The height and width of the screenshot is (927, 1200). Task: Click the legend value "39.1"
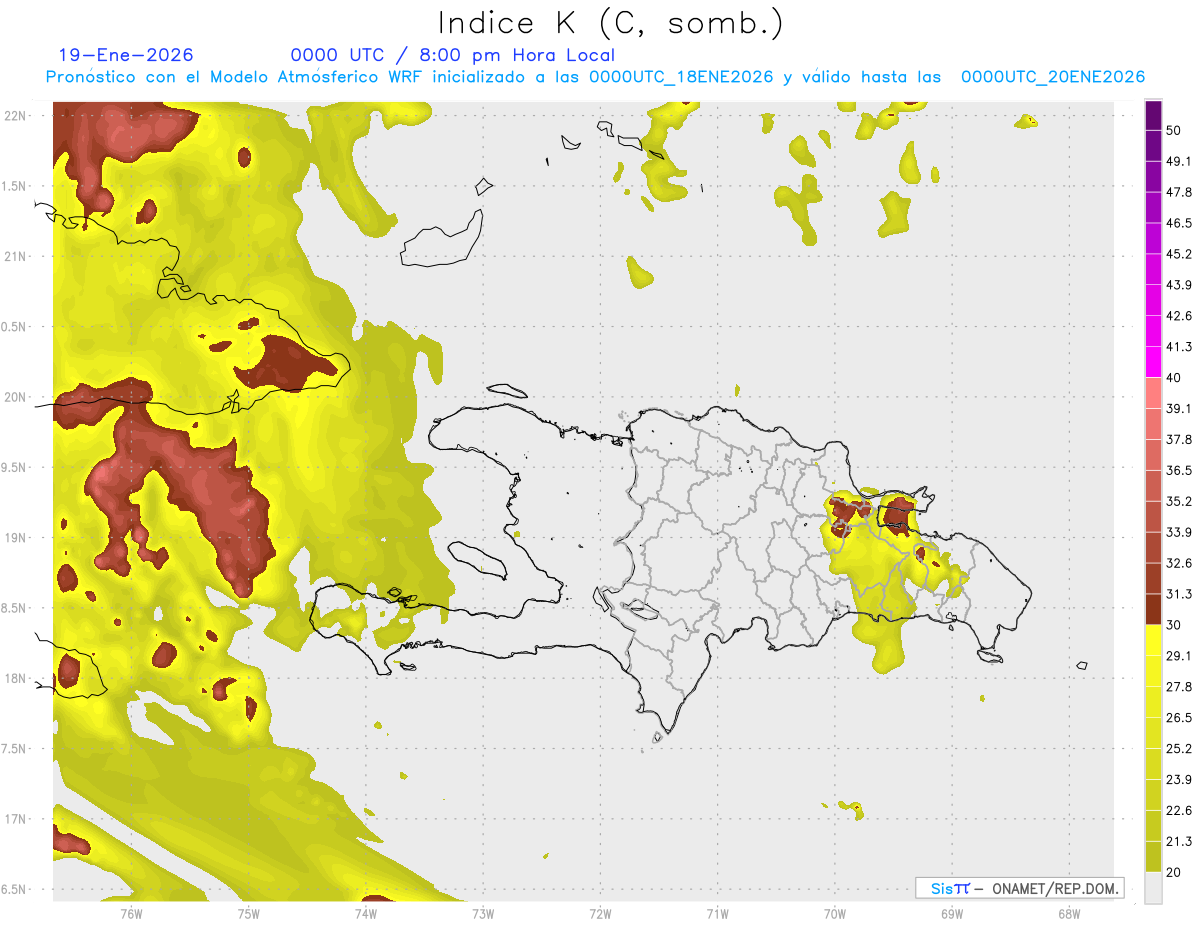tap(1179, 408)
